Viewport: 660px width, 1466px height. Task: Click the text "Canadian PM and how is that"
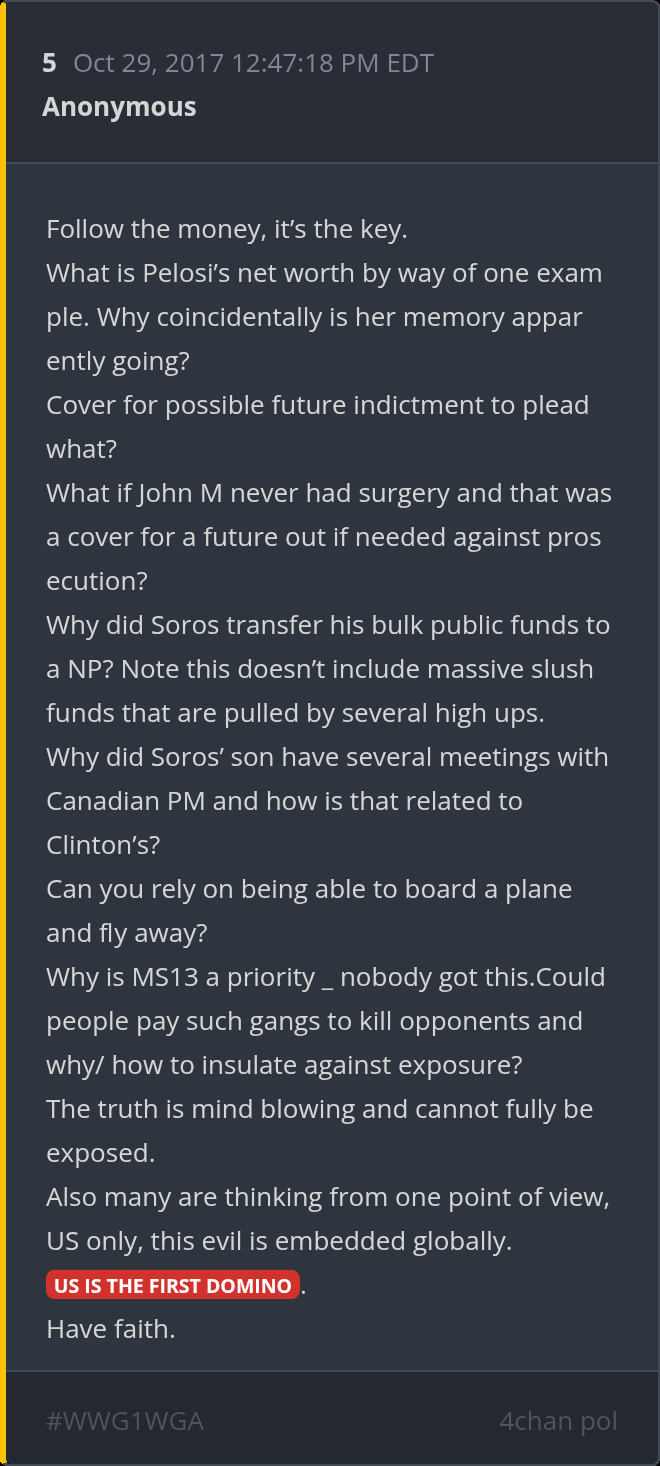tap(284, 801)
